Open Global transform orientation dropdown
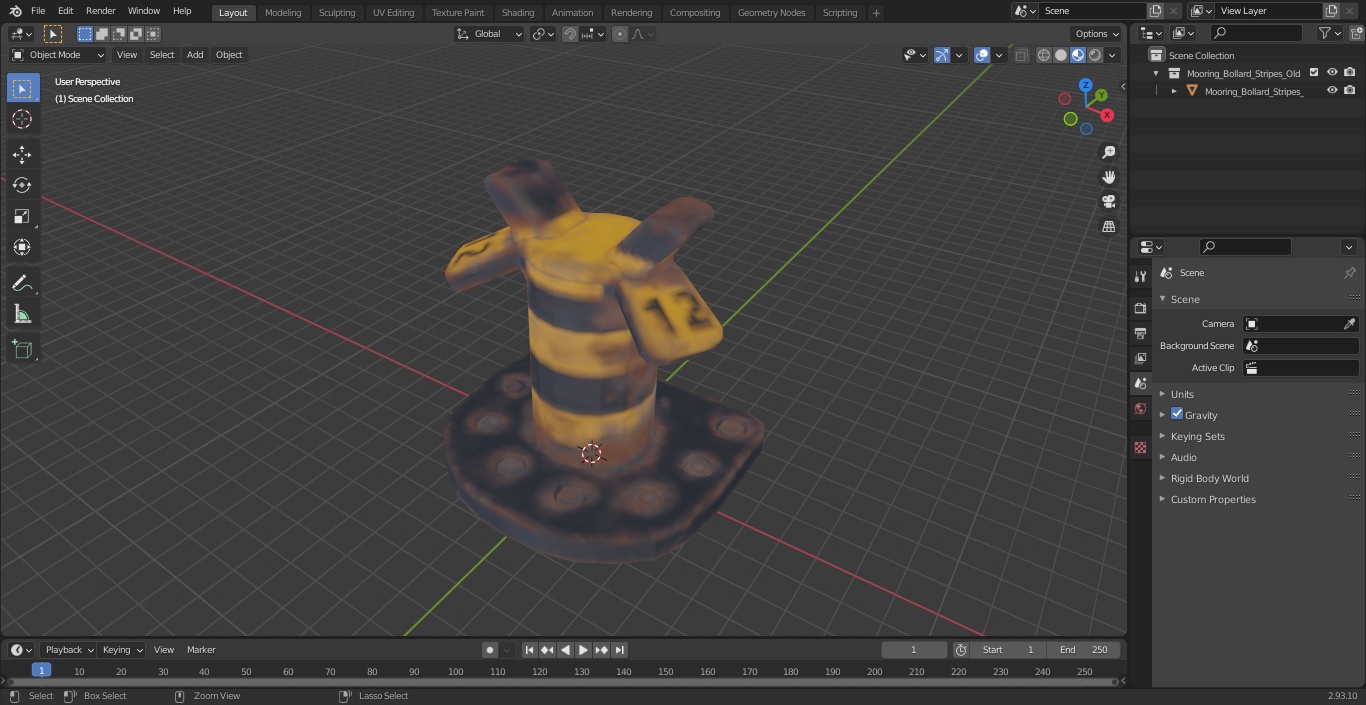The width and height of the screenshot is (1366, 705). coord(490,34)
